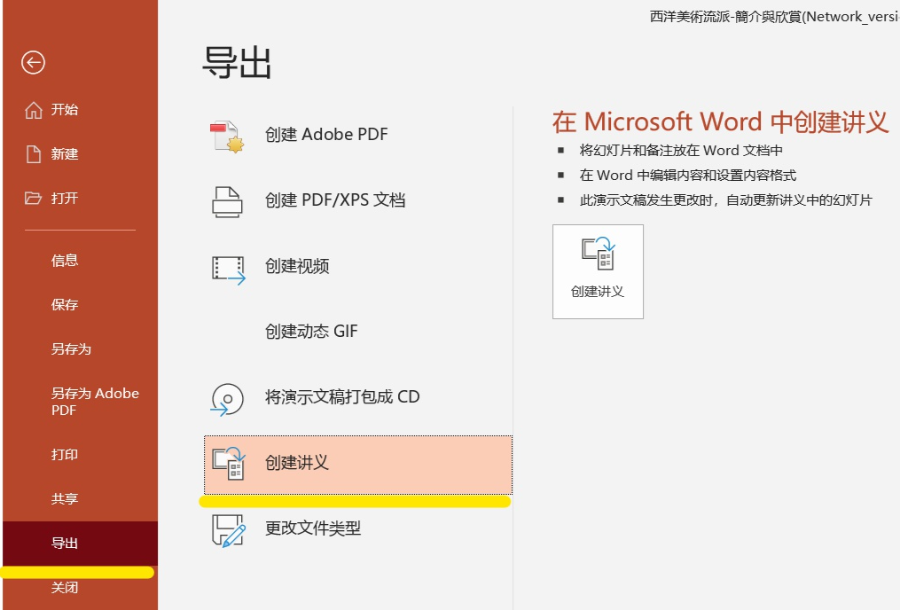Click the Adobe PDF icon
The height and width of the screenshot is (610, 900).
pyautogui.click(x=227, y=136)
